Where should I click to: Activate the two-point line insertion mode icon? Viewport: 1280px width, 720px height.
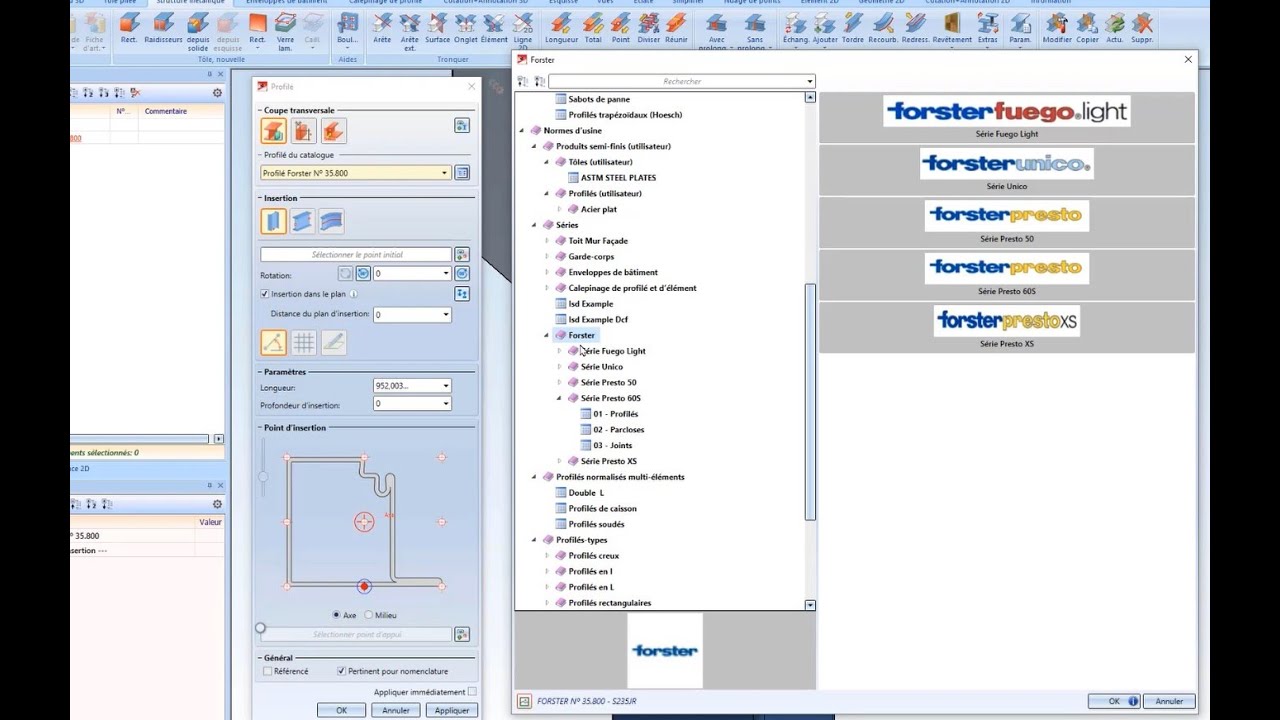[273, 343]
